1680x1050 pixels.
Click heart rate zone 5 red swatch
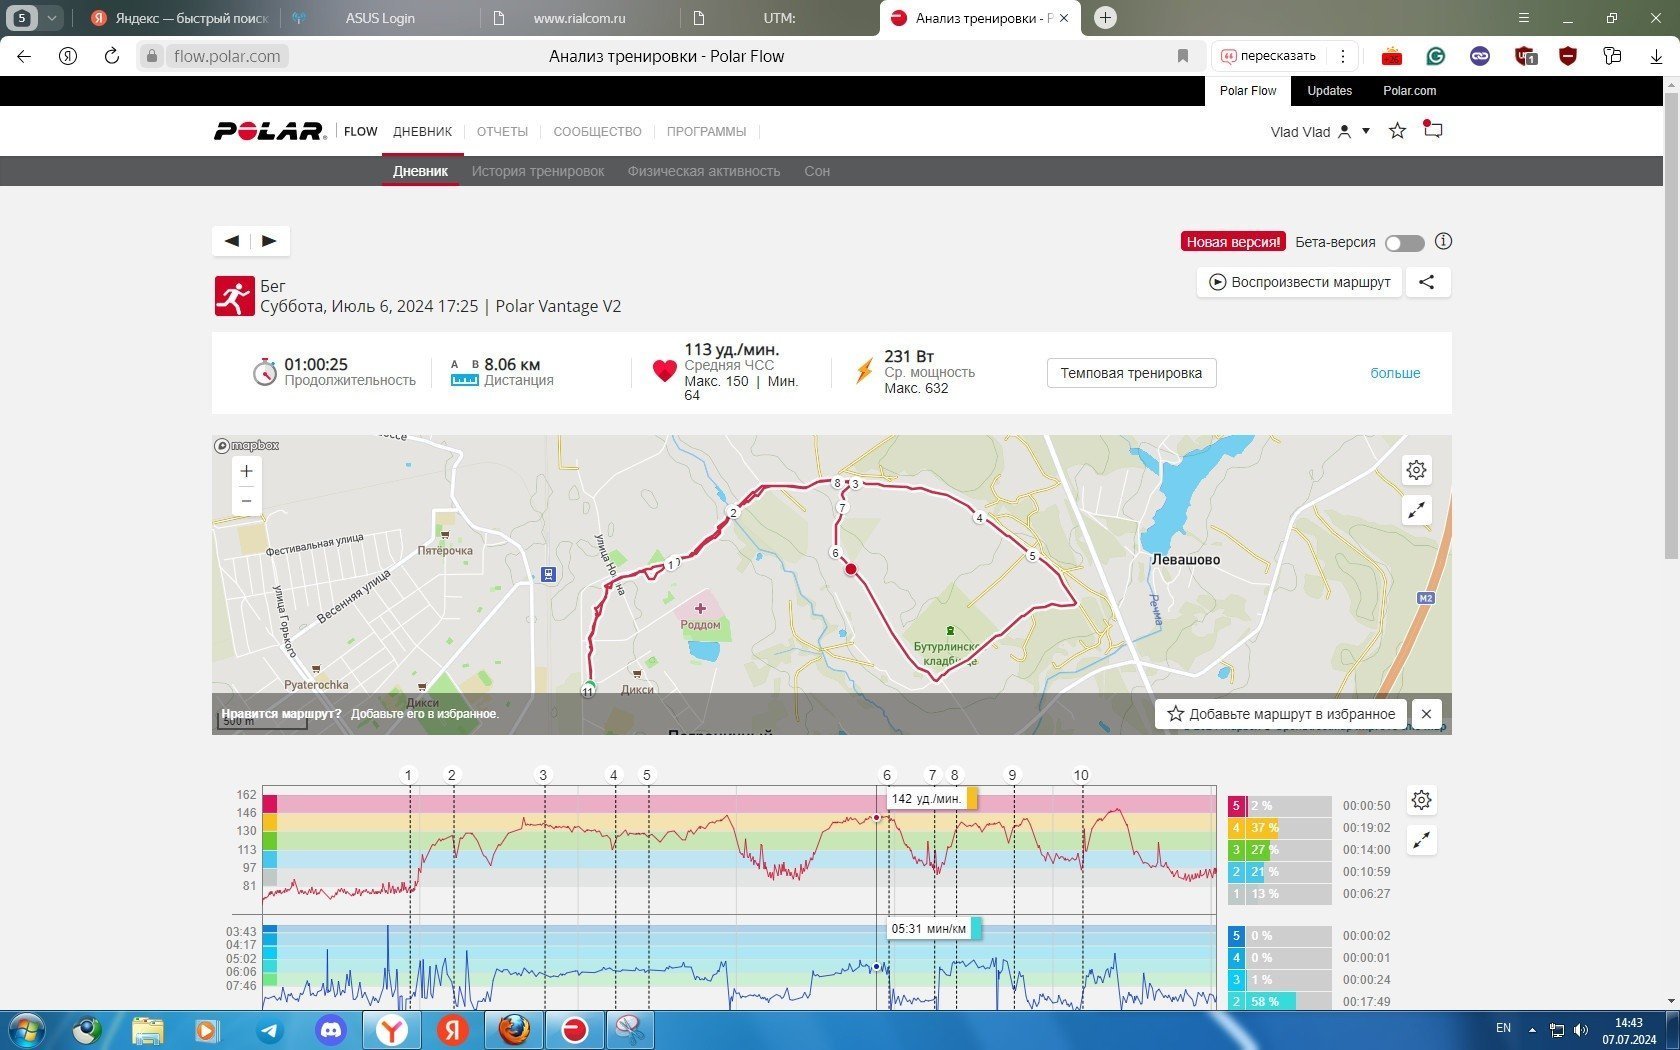(x=1236, y=806)
